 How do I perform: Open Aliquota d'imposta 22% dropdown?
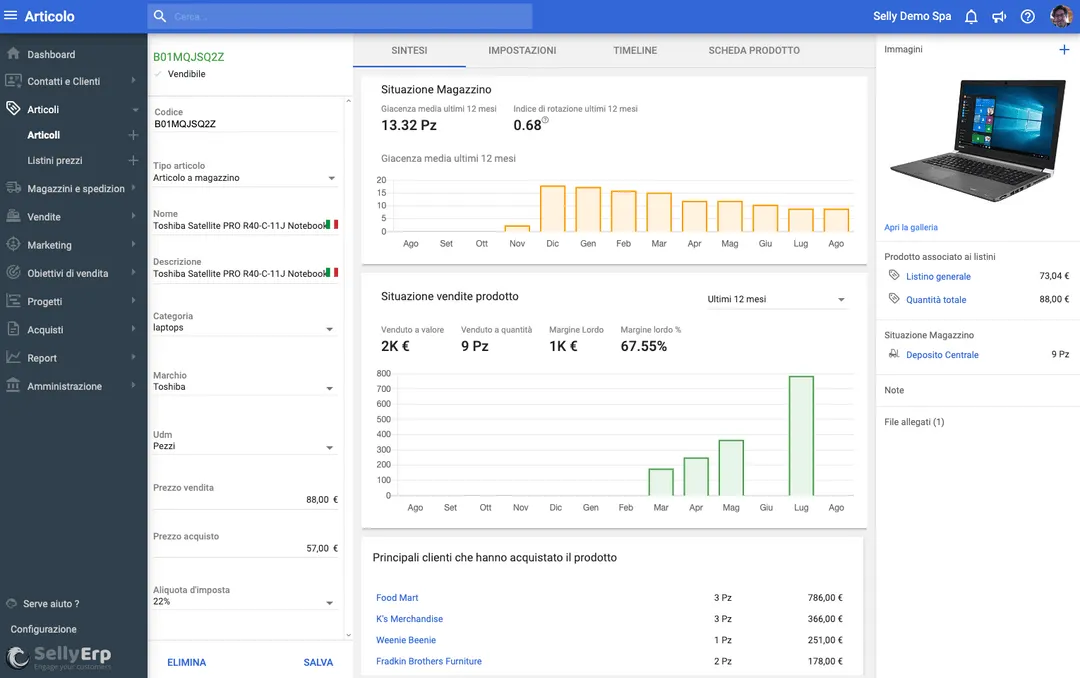click(x=246, y=602)
